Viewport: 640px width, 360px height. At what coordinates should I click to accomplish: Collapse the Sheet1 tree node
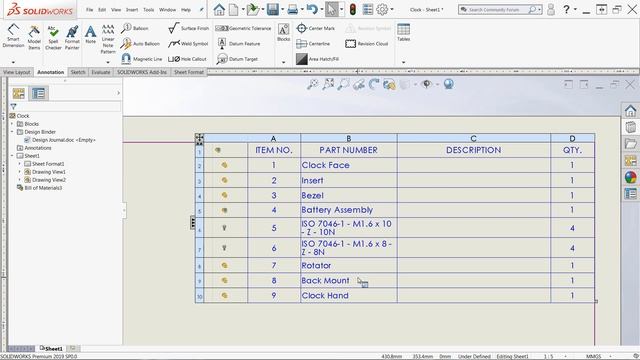pyautogui.click(x=12, y=156)
